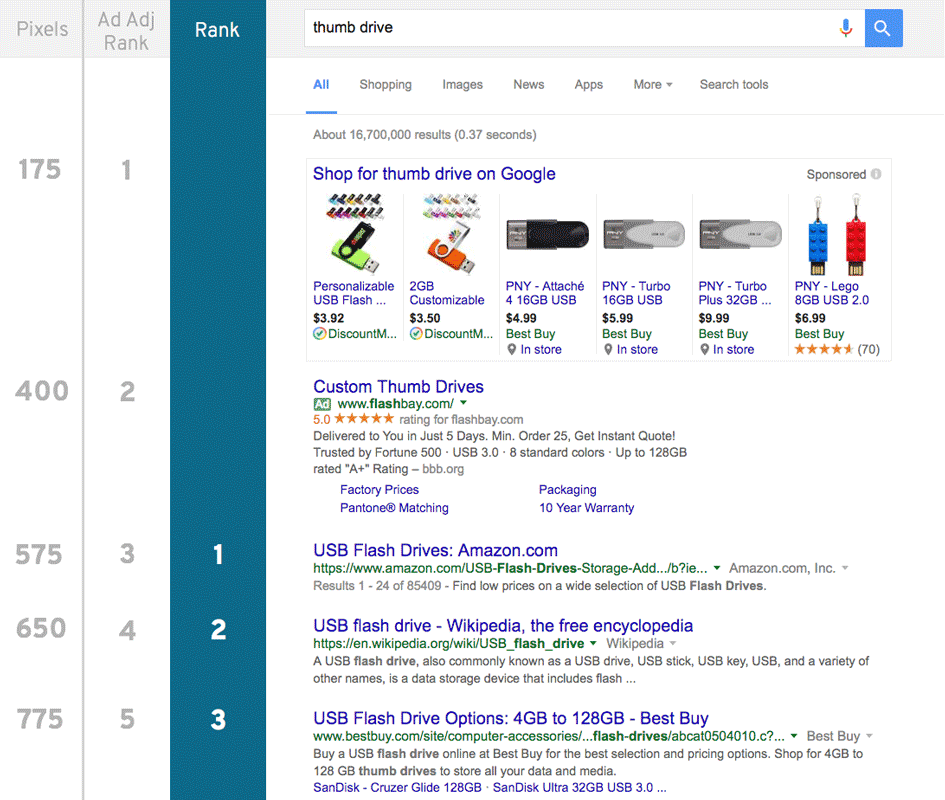Click the PNY Lego brick drives image
Viewport: 945px width, 800px height.
pyautogui.click(x=837, y=235)
